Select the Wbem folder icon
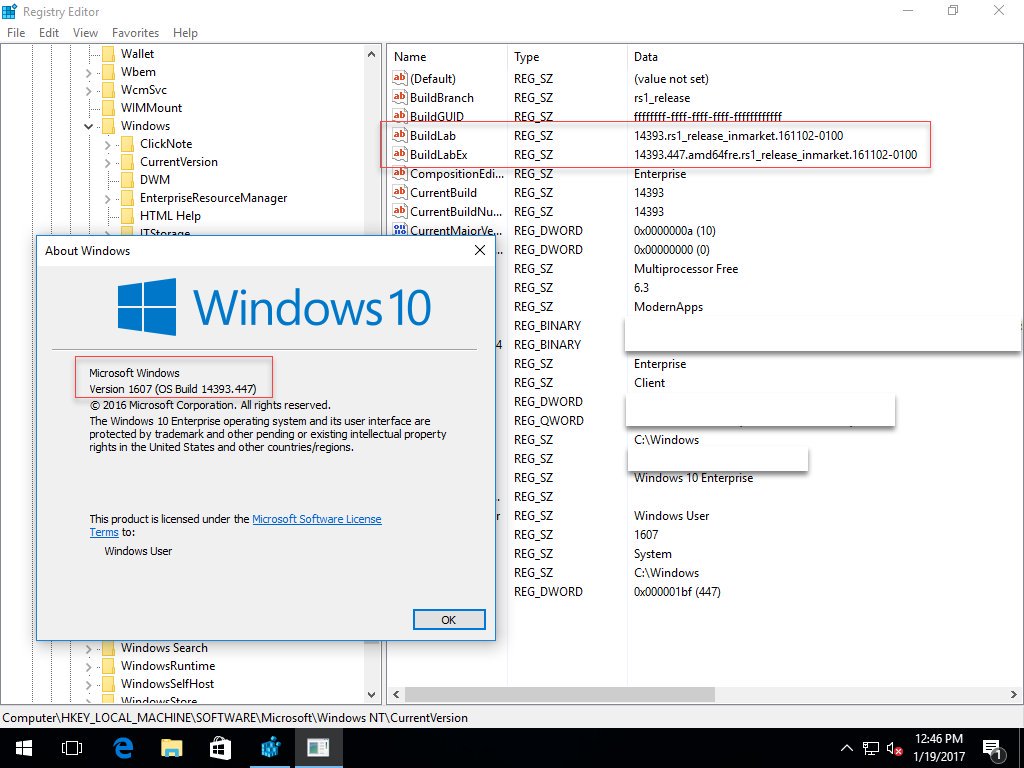The width and height of the screenshot is (1024, 768). click(108, 72)
